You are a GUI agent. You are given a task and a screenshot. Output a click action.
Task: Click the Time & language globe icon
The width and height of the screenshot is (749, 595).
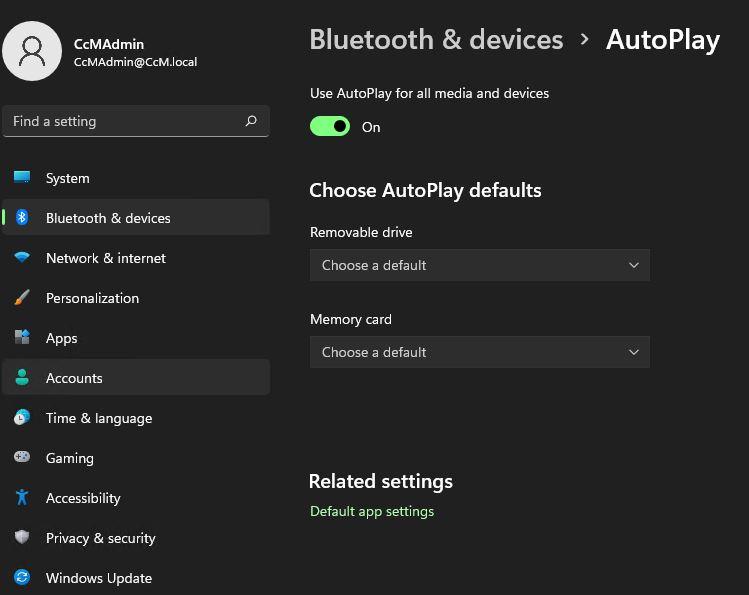(22, 417)
